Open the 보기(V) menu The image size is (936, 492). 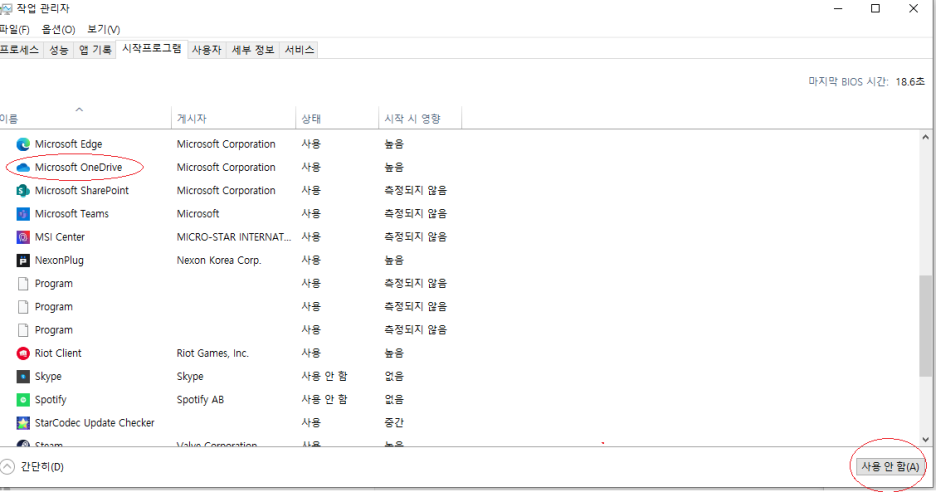(103, 29)
